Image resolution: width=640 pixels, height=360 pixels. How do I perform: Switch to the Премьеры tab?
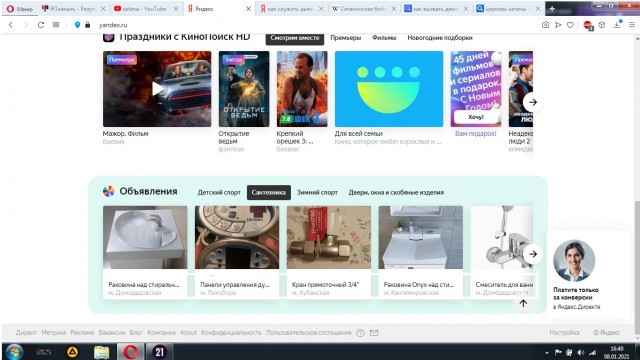[x=346, y=38]
